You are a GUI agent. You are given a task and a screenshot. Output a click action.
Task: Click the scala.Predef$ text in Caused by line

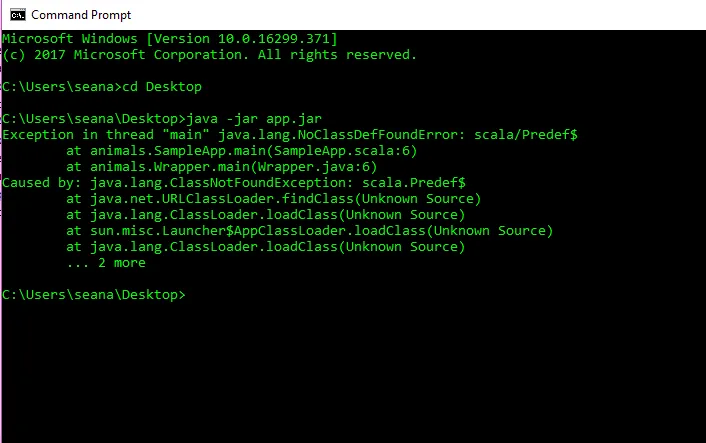[414, 183]
